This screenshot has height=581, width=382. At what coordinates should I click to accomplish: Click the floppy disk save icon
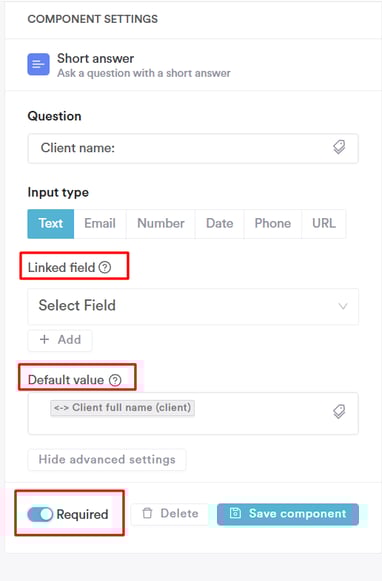(235, 513)
